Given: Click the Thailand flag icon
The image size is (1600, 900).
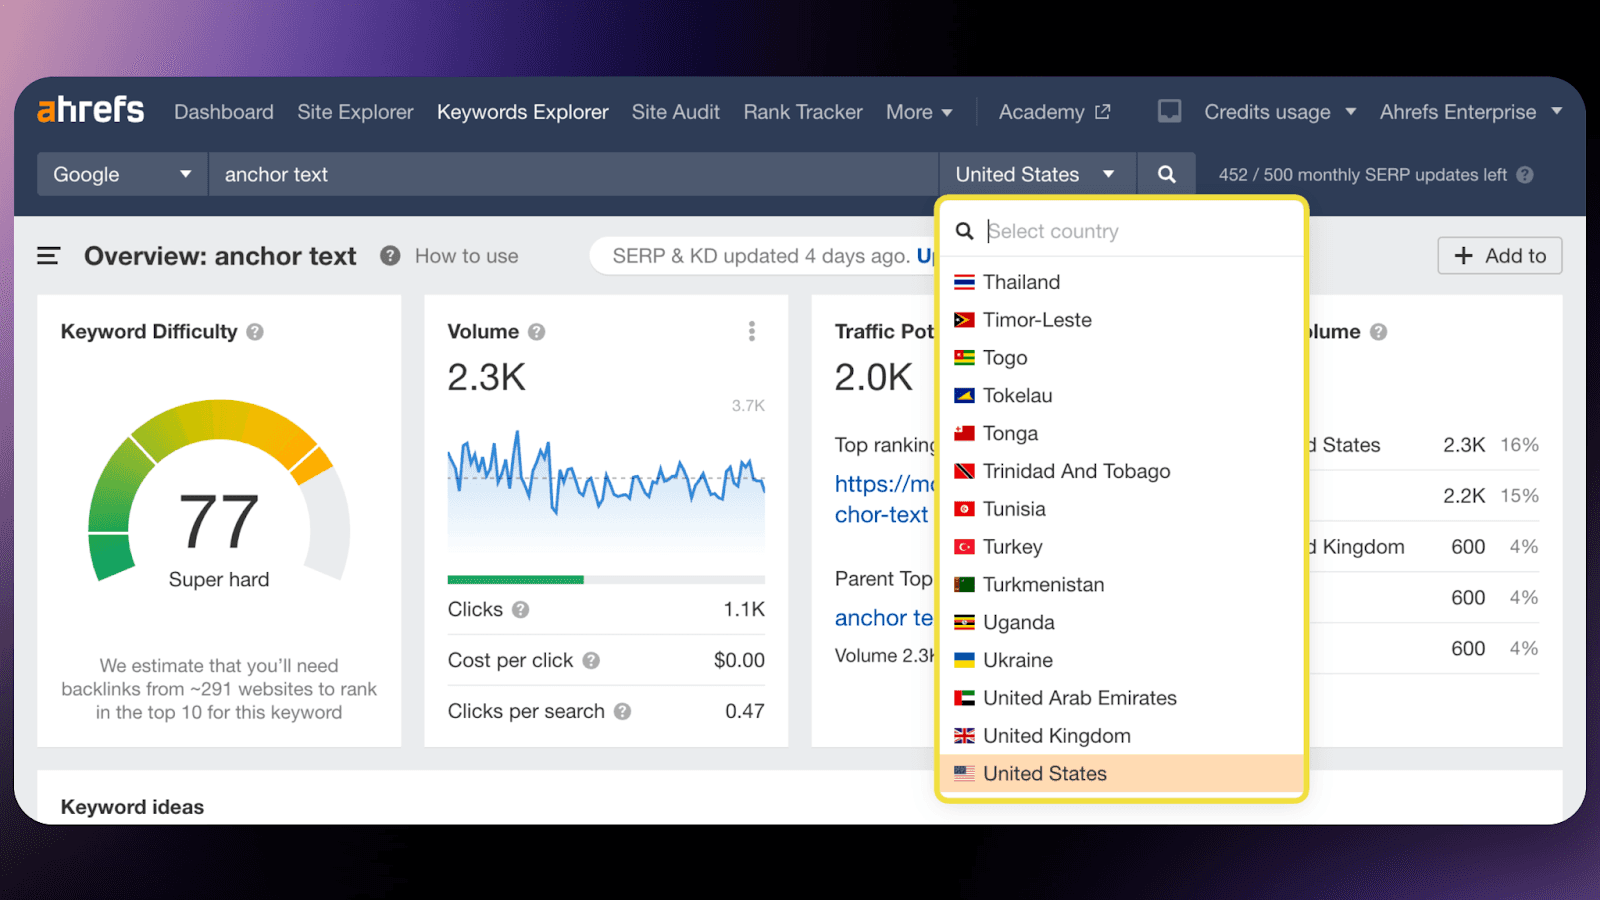Looking at the screenshot, I should 964,282.
